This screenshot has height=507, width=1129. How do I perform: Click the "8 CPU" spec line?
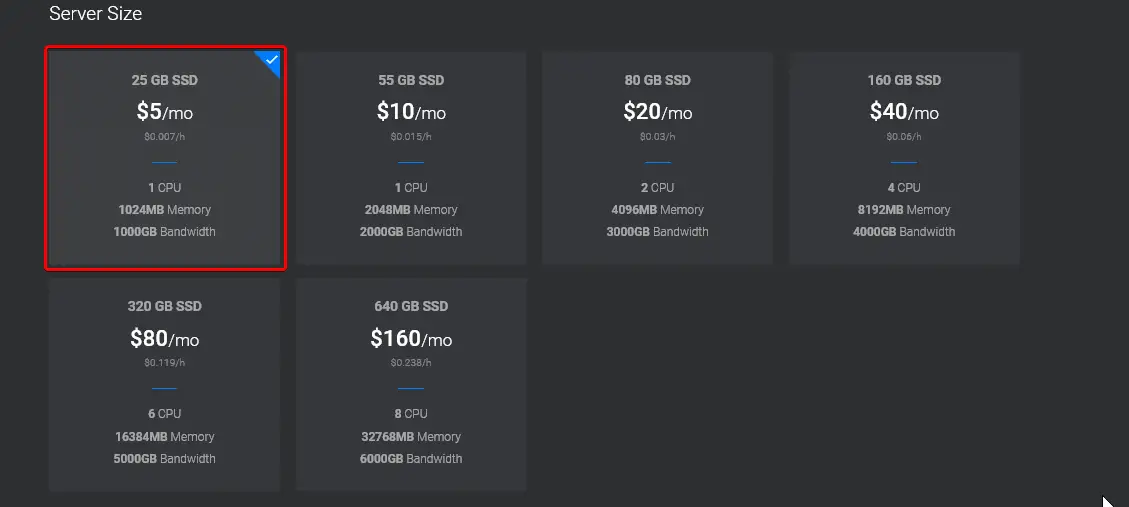click(411, 414)
